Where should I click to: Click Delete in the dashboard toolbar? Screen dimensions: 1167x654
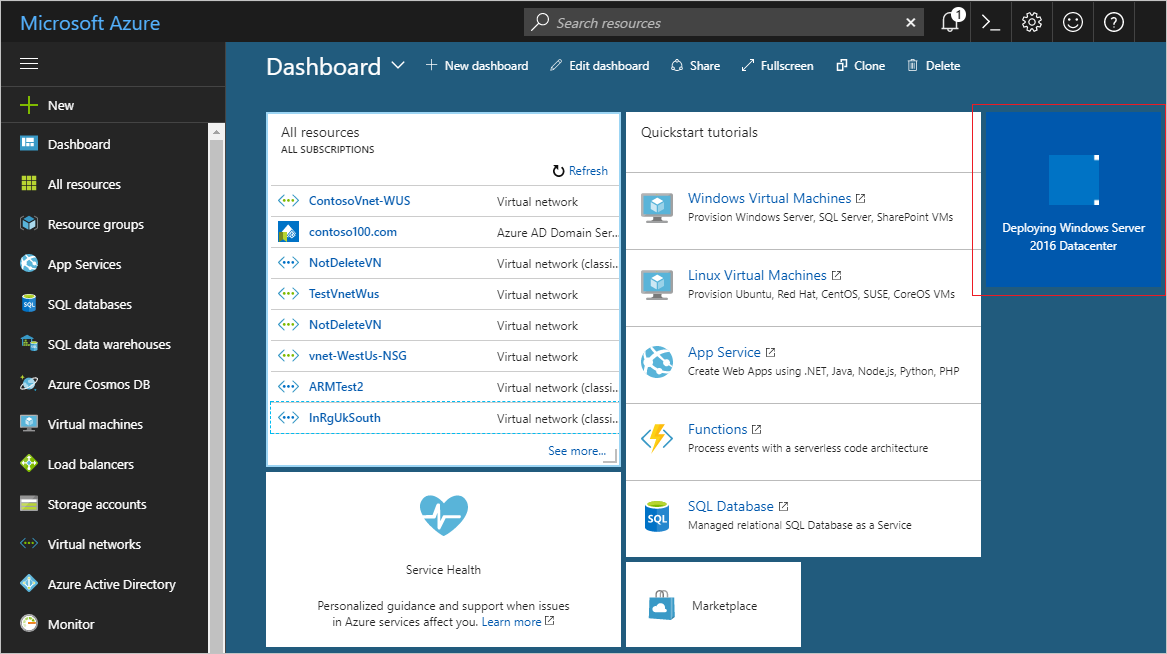tap(933, 65)
